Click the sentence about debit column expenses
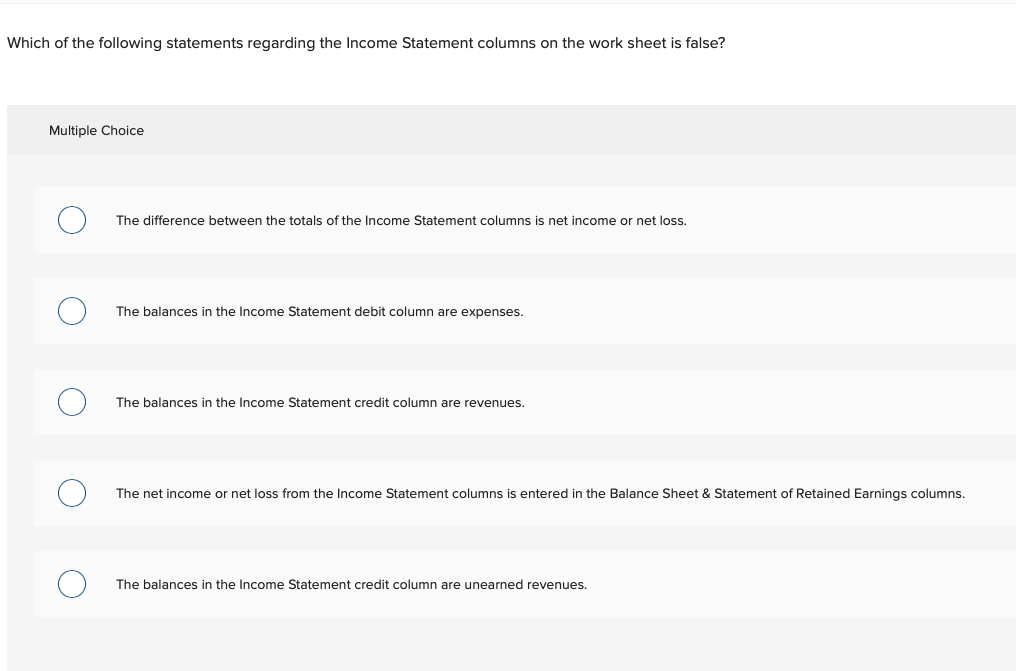 tap(319, 312)
